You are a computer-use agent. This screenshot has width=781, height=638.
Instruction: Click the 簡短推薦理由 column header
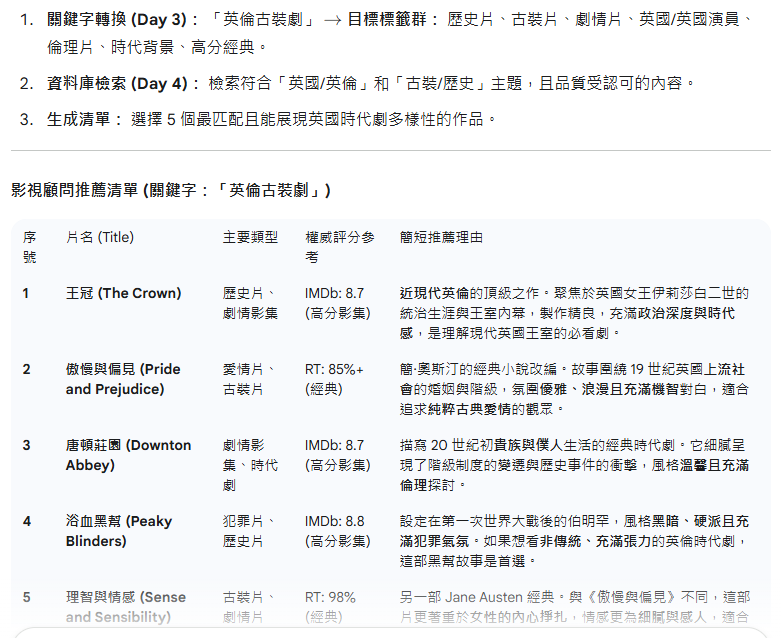[x=441, y=237]
